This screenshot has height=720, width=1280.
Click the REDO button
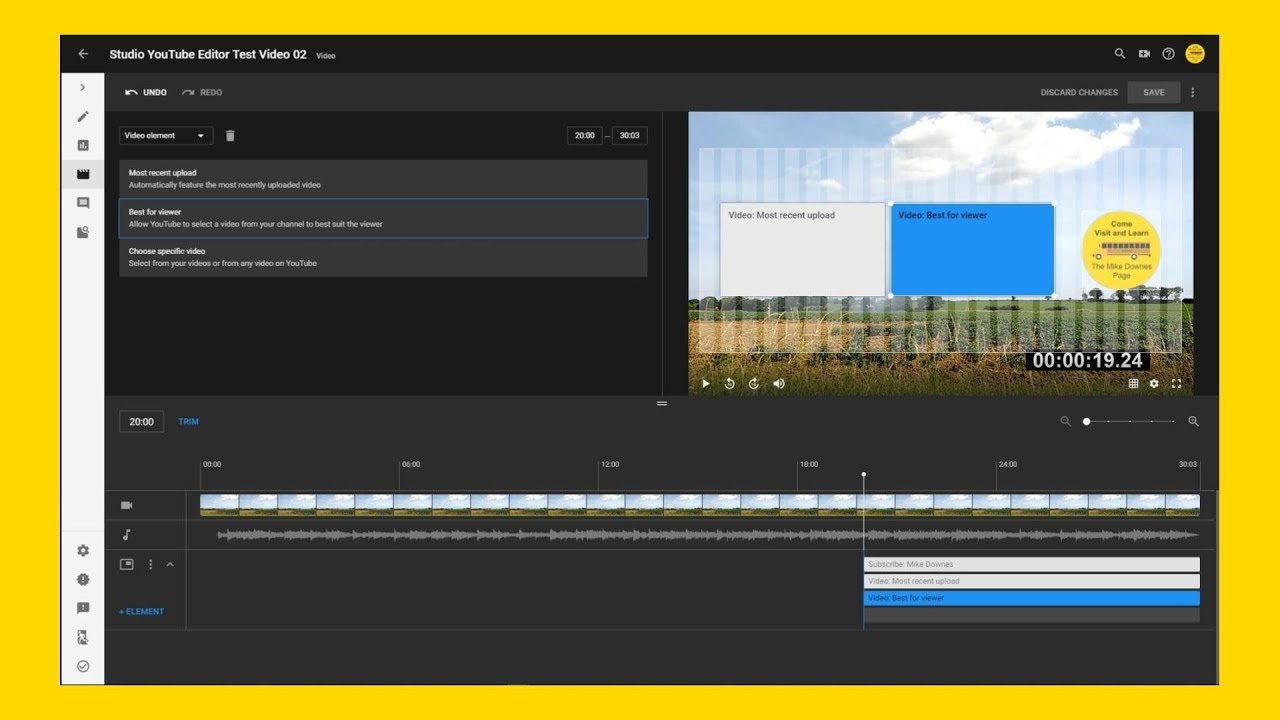(202, 92)
